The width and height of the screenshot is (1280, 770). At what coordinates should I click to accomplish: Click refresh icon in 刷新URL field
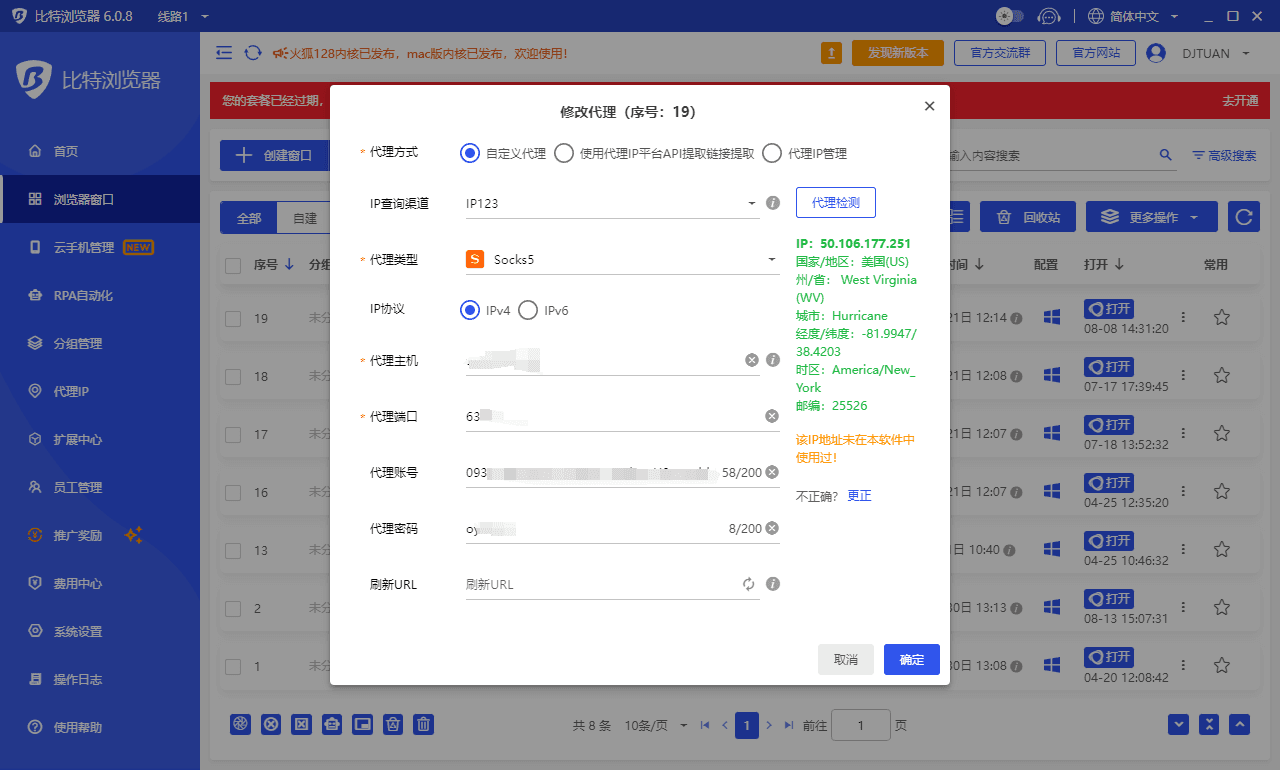pos(749,584)
